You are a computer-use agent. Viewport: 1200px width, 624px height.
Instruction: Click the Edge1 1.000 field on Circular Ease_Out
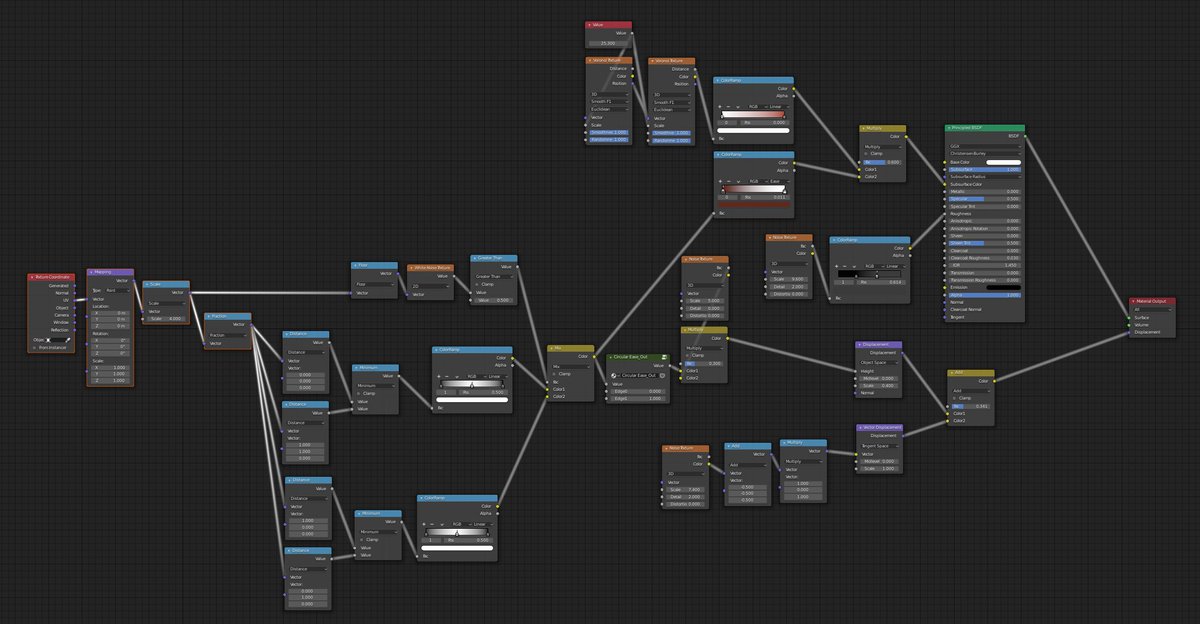638,399
